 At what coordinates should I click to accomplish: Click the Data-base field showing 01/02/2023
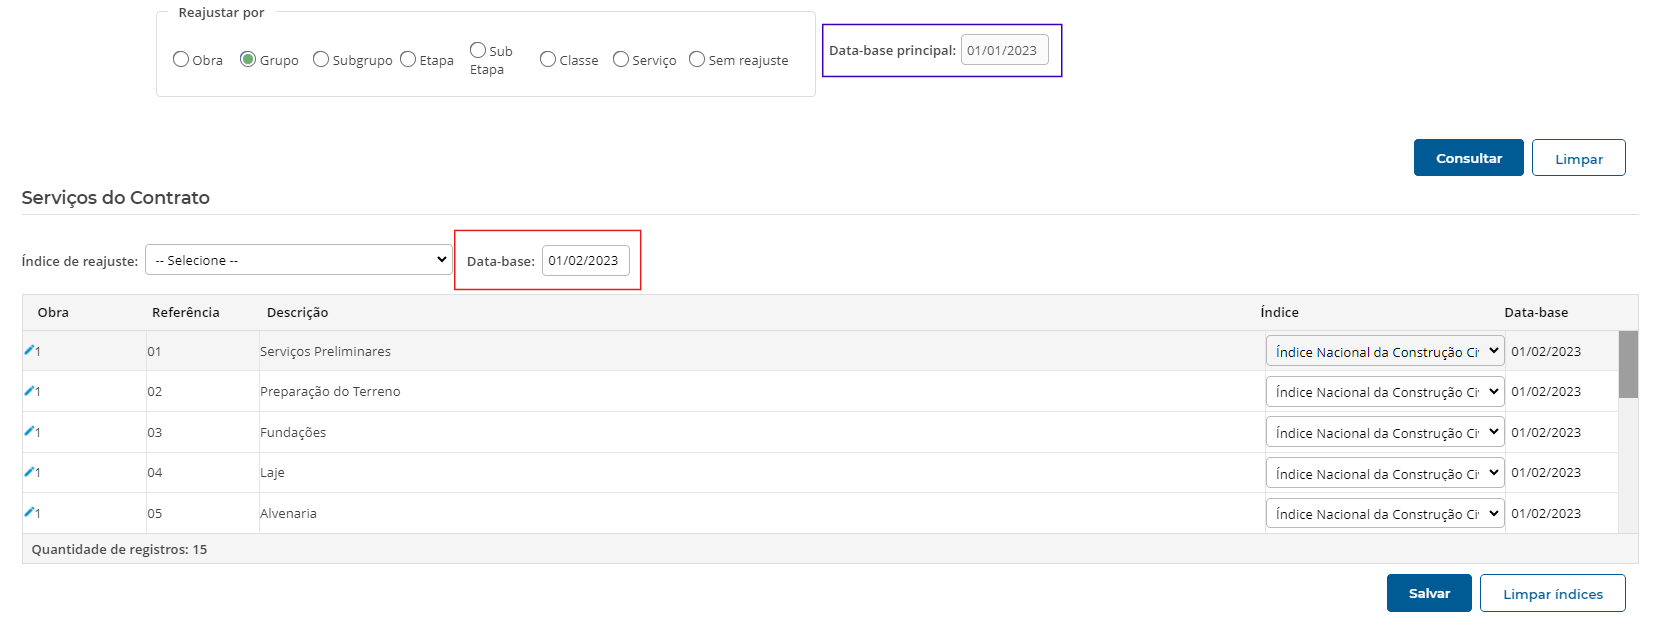pos(585,260)
